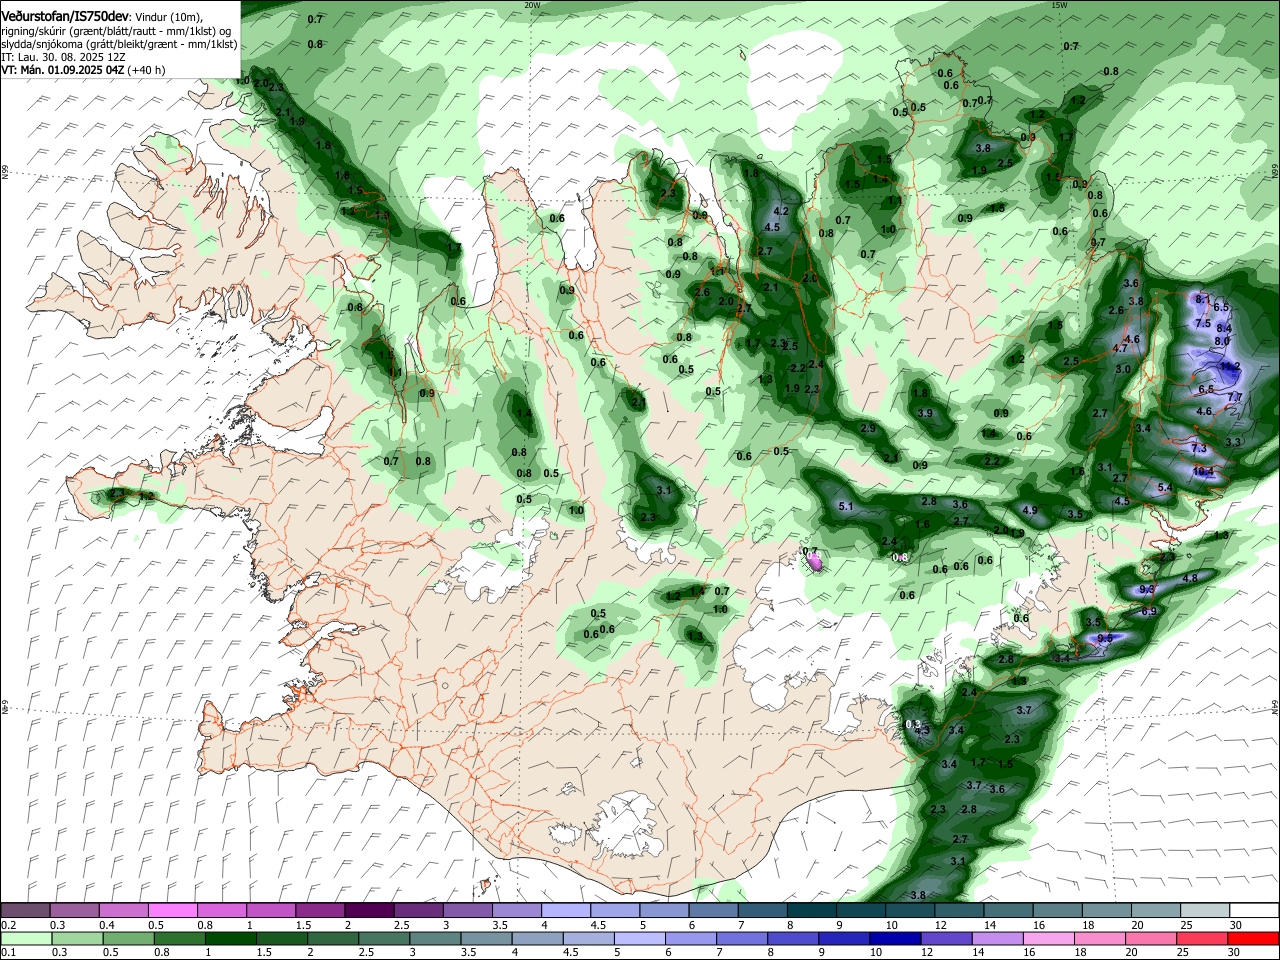Select rain legend swatch between 25 and 30
Screen dimensions: 1280x960
pyautogui.click(x=1202, y=939)
